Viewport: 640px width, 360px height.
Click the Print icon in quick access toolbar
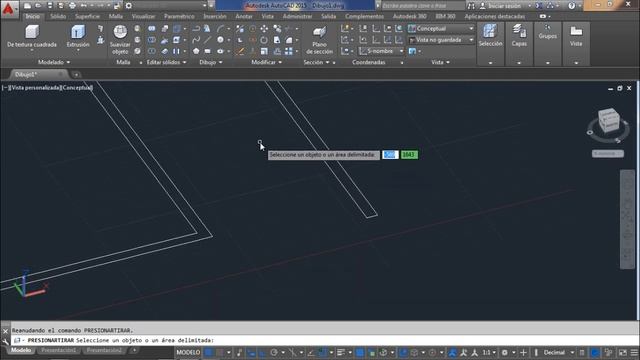(x=72, y=6)
